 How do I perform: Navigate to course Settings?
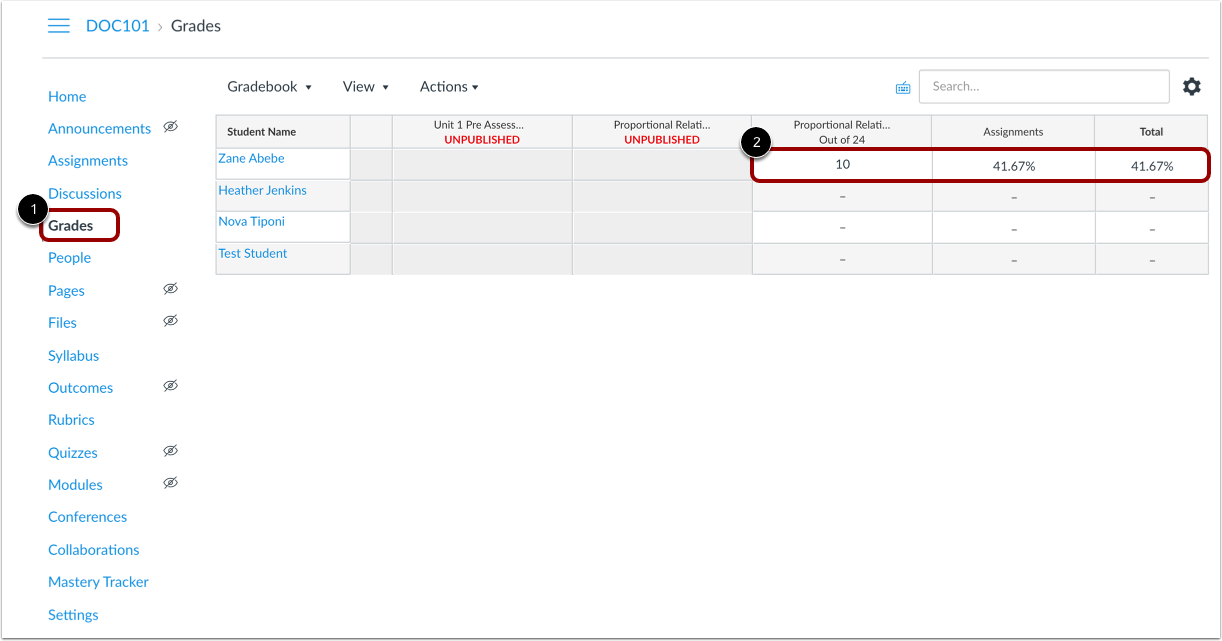(x=73, y=614)
